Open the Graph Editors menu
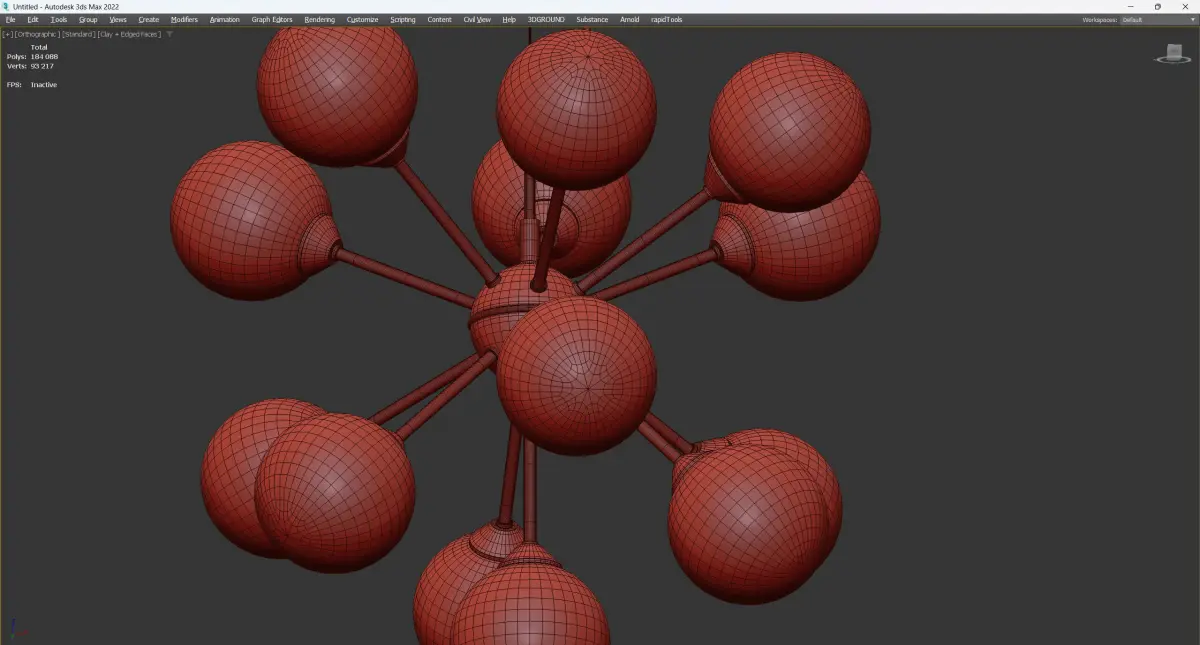The width and height of the screenshot is (1200, 645). pos(272,19)
